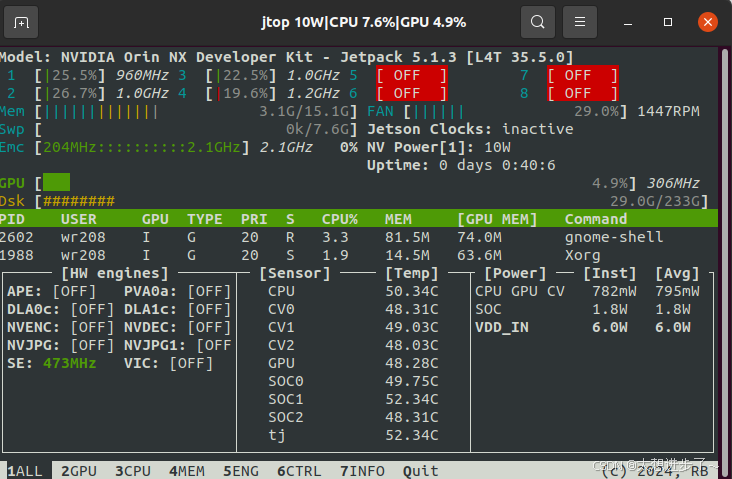Click the CPU% column header
Viewport: 732px width, 479px height.
point(340,219)
